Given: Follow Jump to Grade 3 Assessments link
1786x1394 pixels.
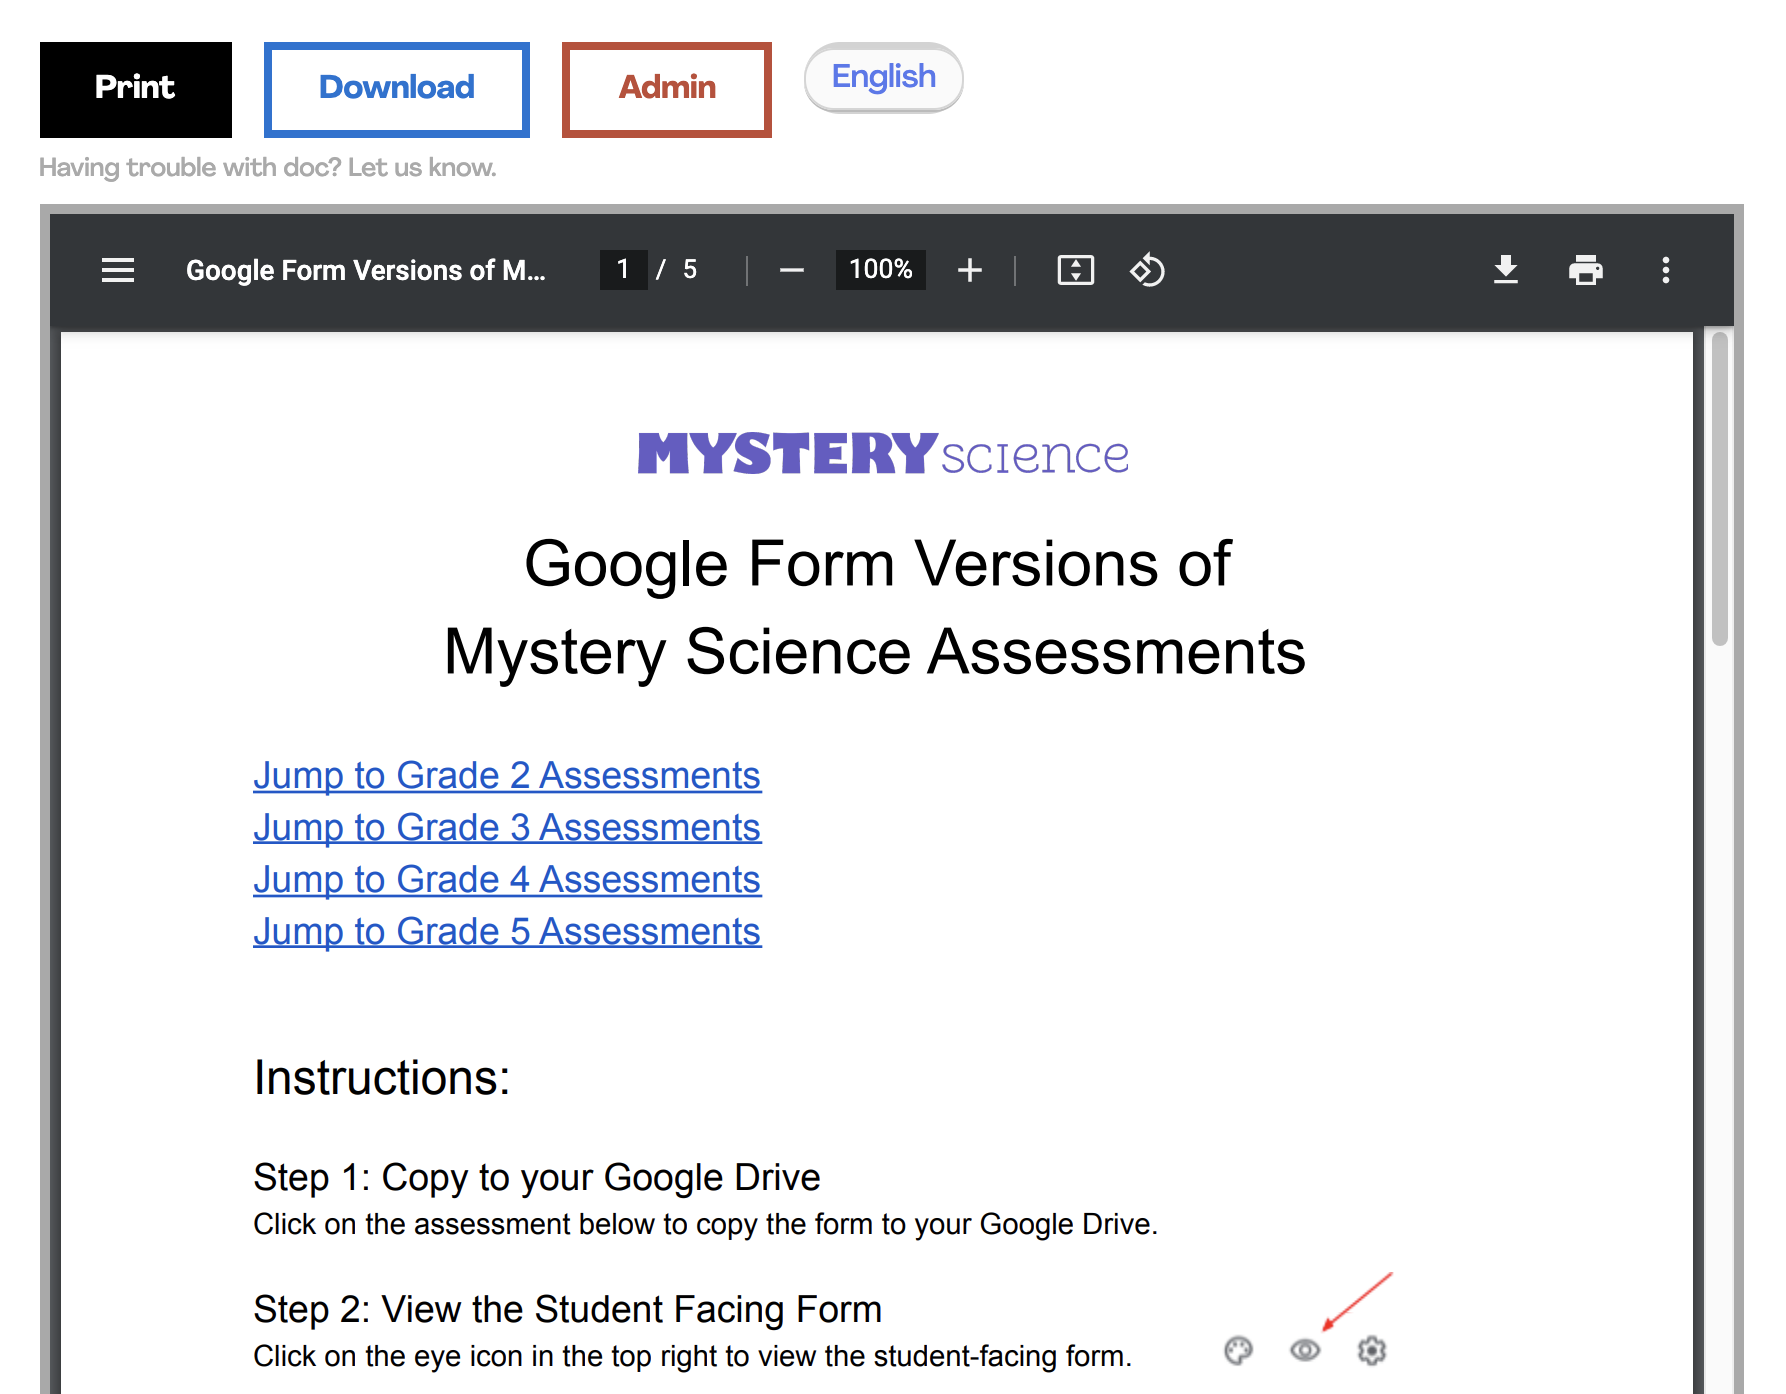Looking at the screenshot, I should click(507, 828).
